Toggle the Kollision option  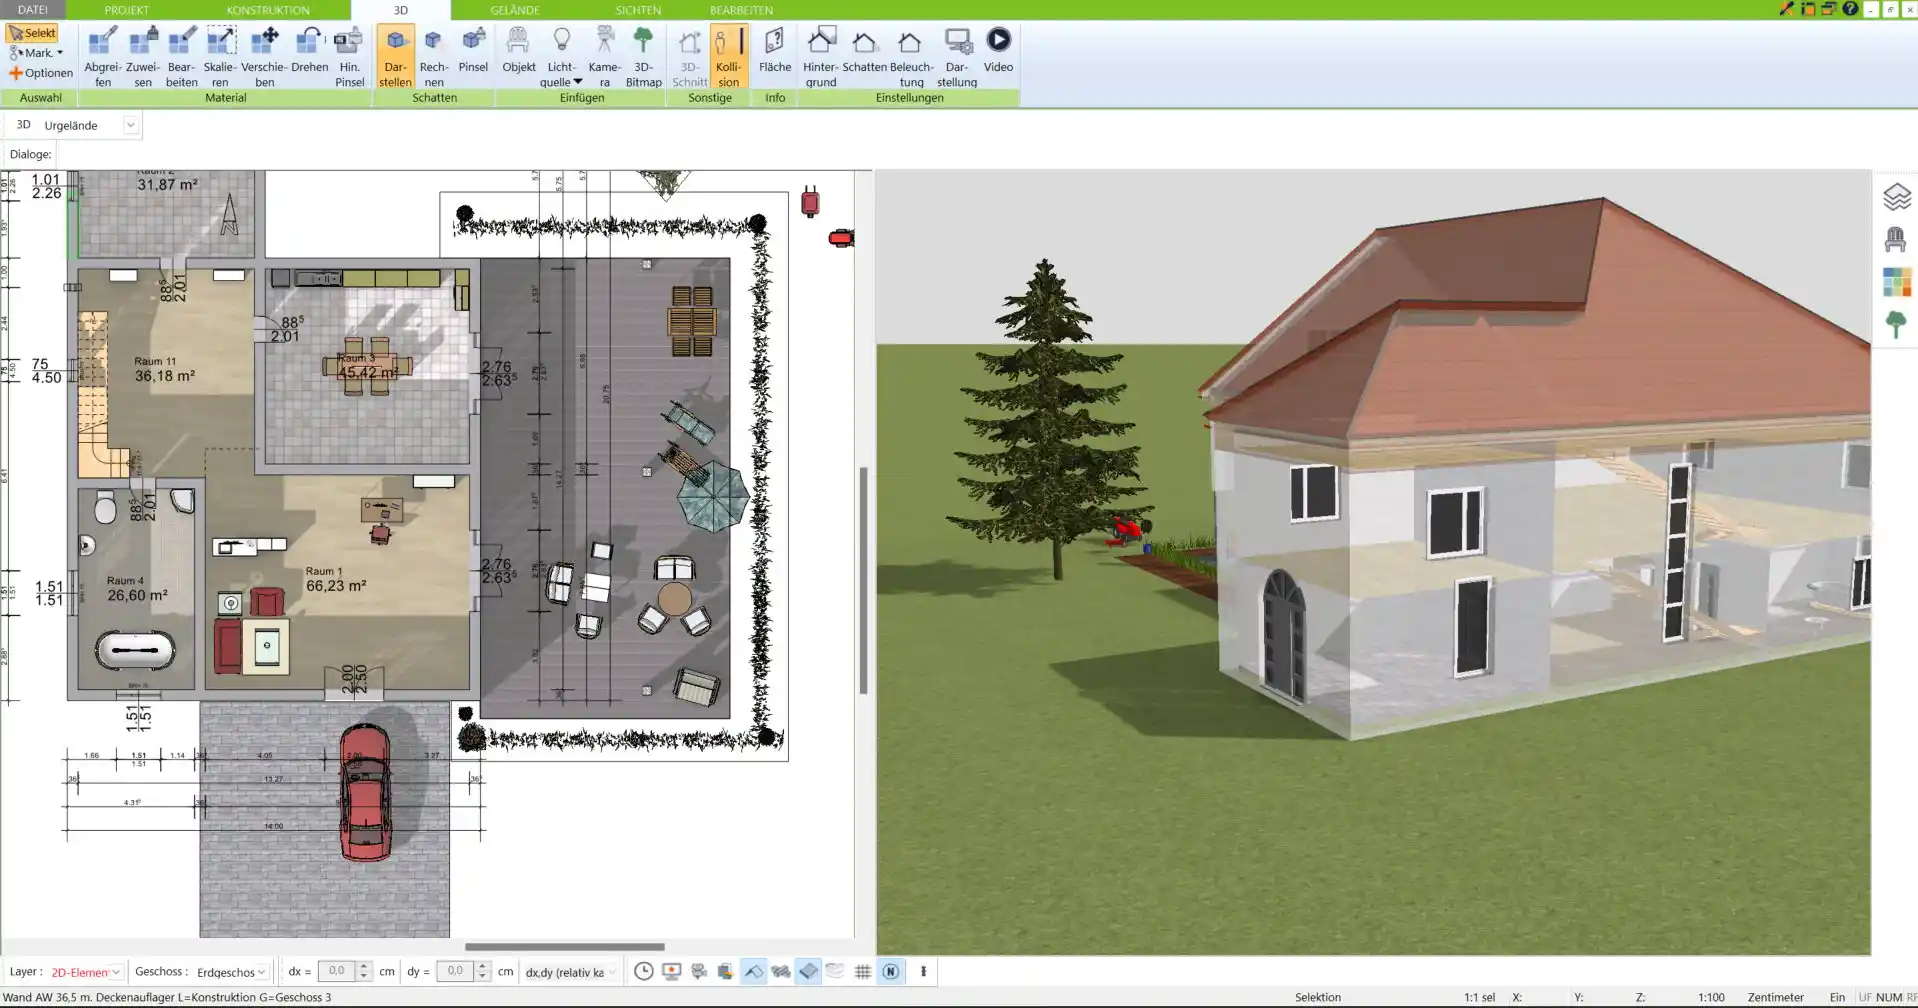728,57
